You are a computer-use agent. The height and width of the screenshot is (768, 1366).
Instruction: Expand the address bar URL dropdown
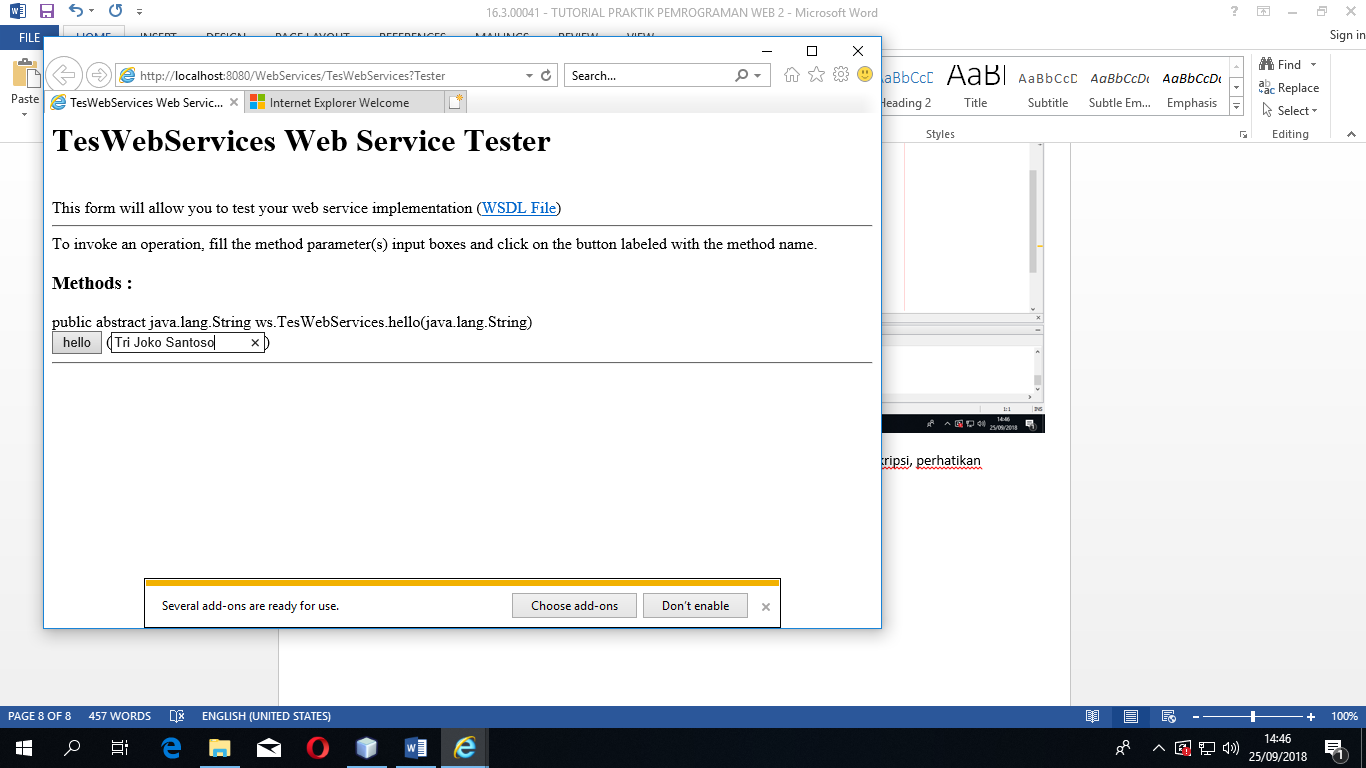click(529, 76)
